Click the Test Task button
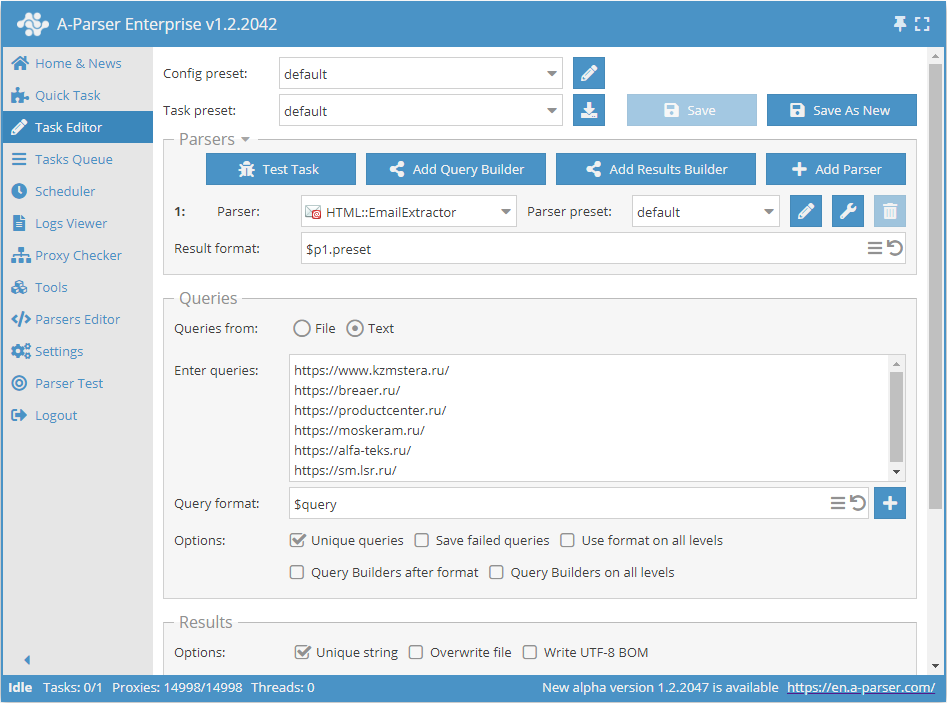The image size is (947, 703). click(x=280, y=169)
